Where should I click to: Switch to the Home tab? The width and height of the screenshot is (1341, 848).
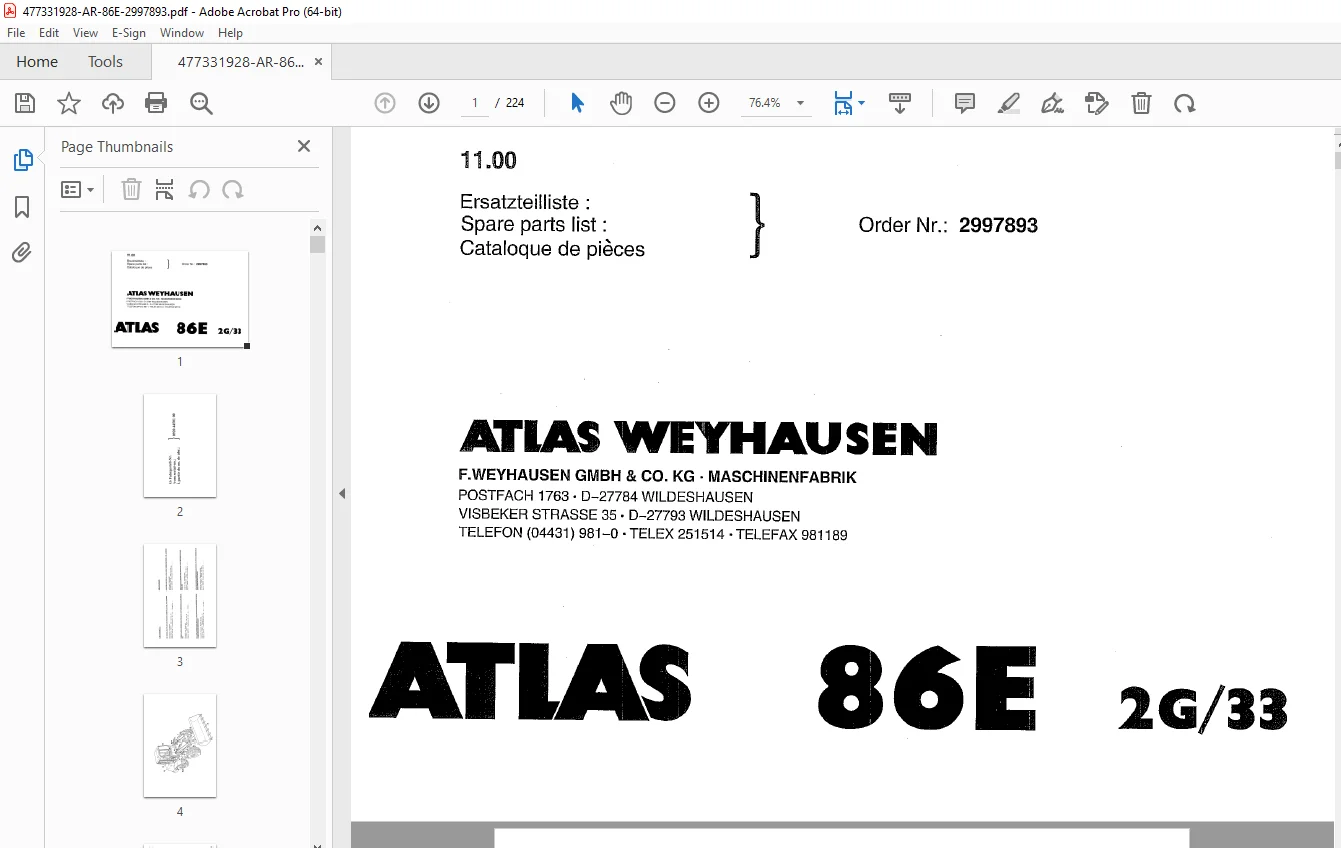37,62
